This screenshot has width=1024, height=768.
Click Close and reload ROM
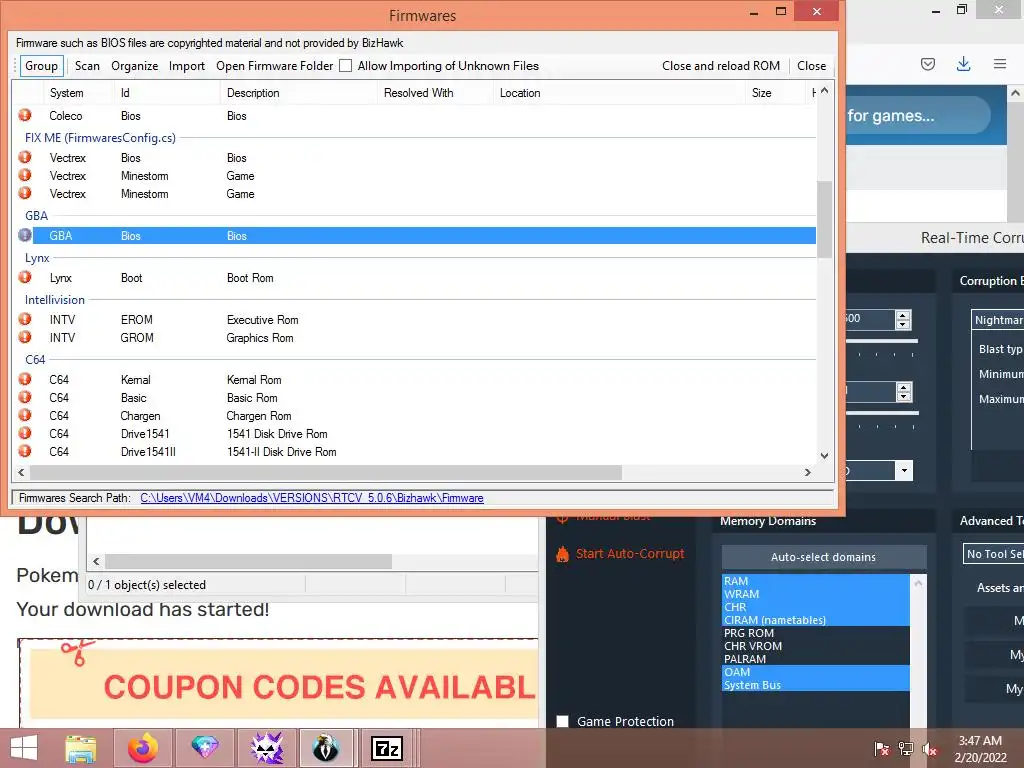(x=721, y=65)
